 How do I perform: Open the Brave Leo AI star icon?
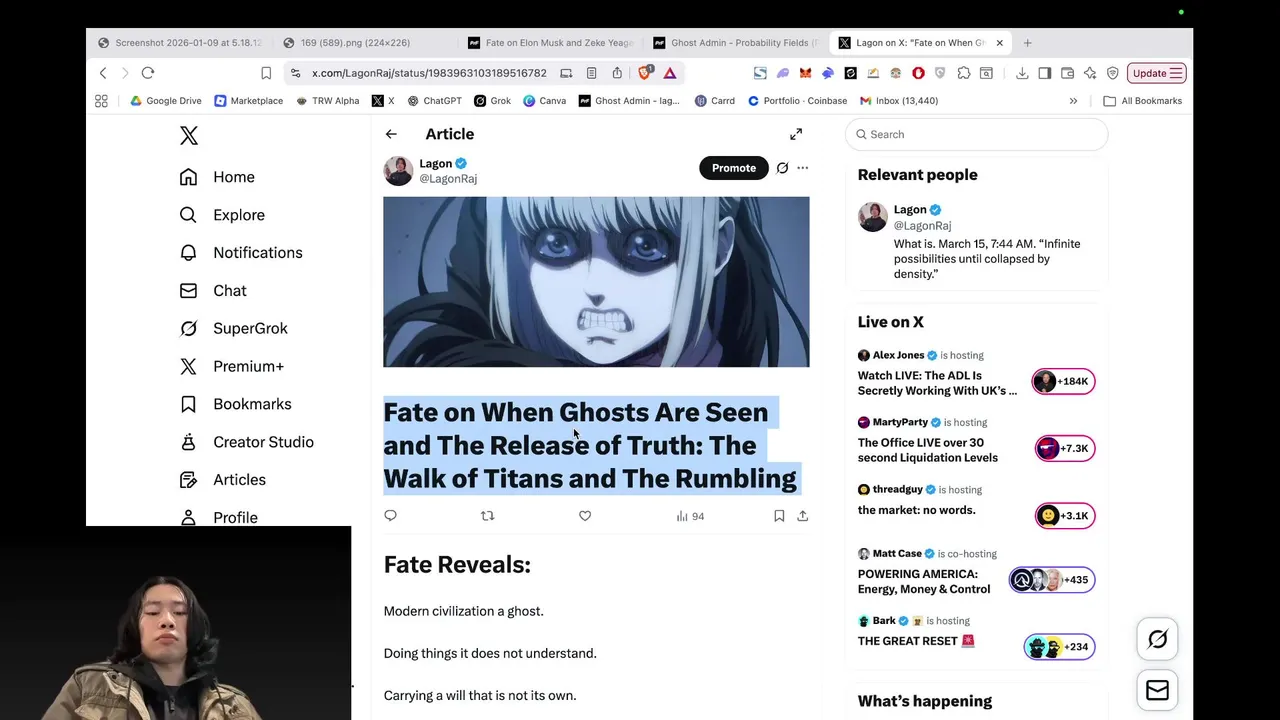tap(1090, 73)
